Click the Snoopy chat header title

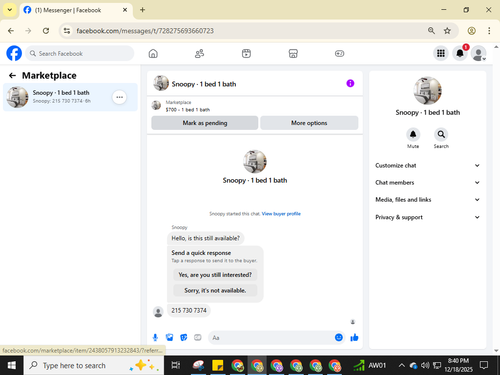tap(204, 84)
